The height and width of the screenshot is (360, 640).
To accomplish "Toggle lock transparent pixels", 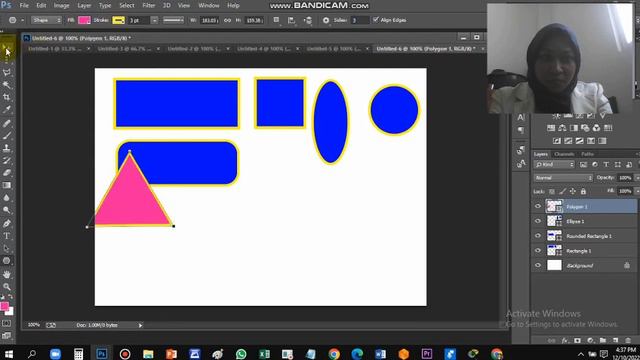I will [552, 191].
